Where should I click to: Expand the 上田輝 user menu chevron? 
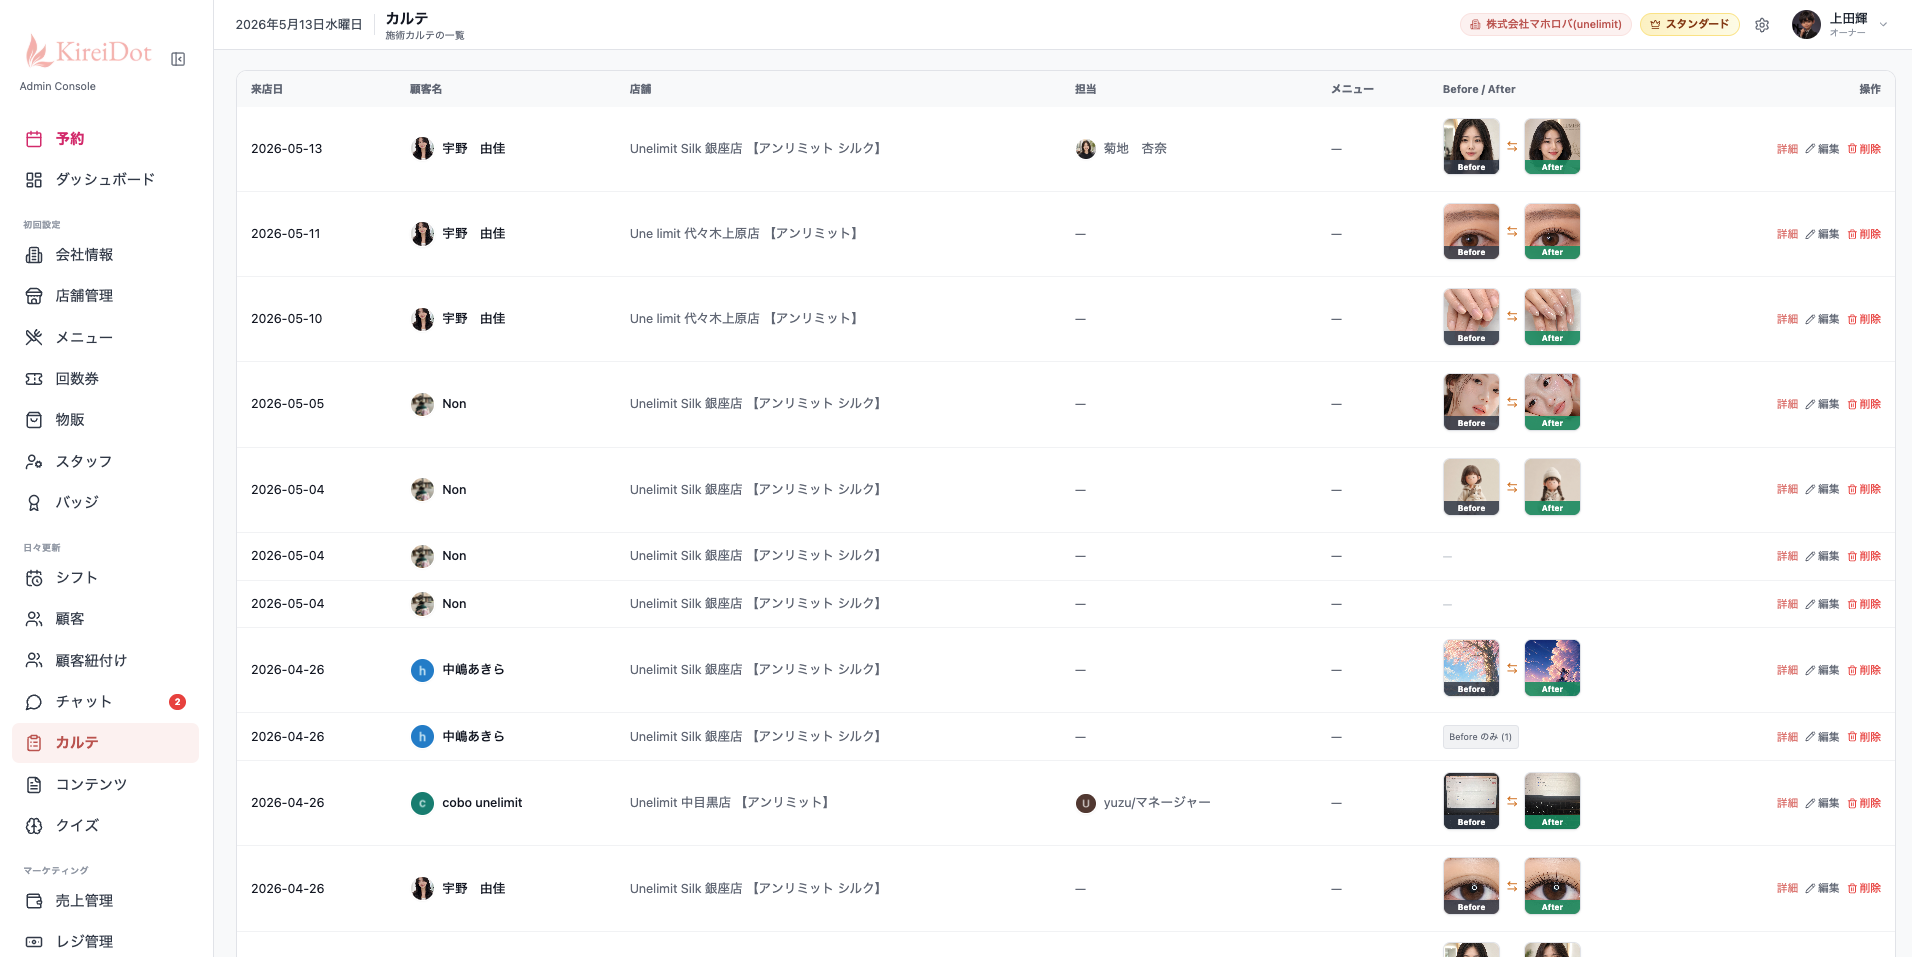click(x=1884, y=25)
